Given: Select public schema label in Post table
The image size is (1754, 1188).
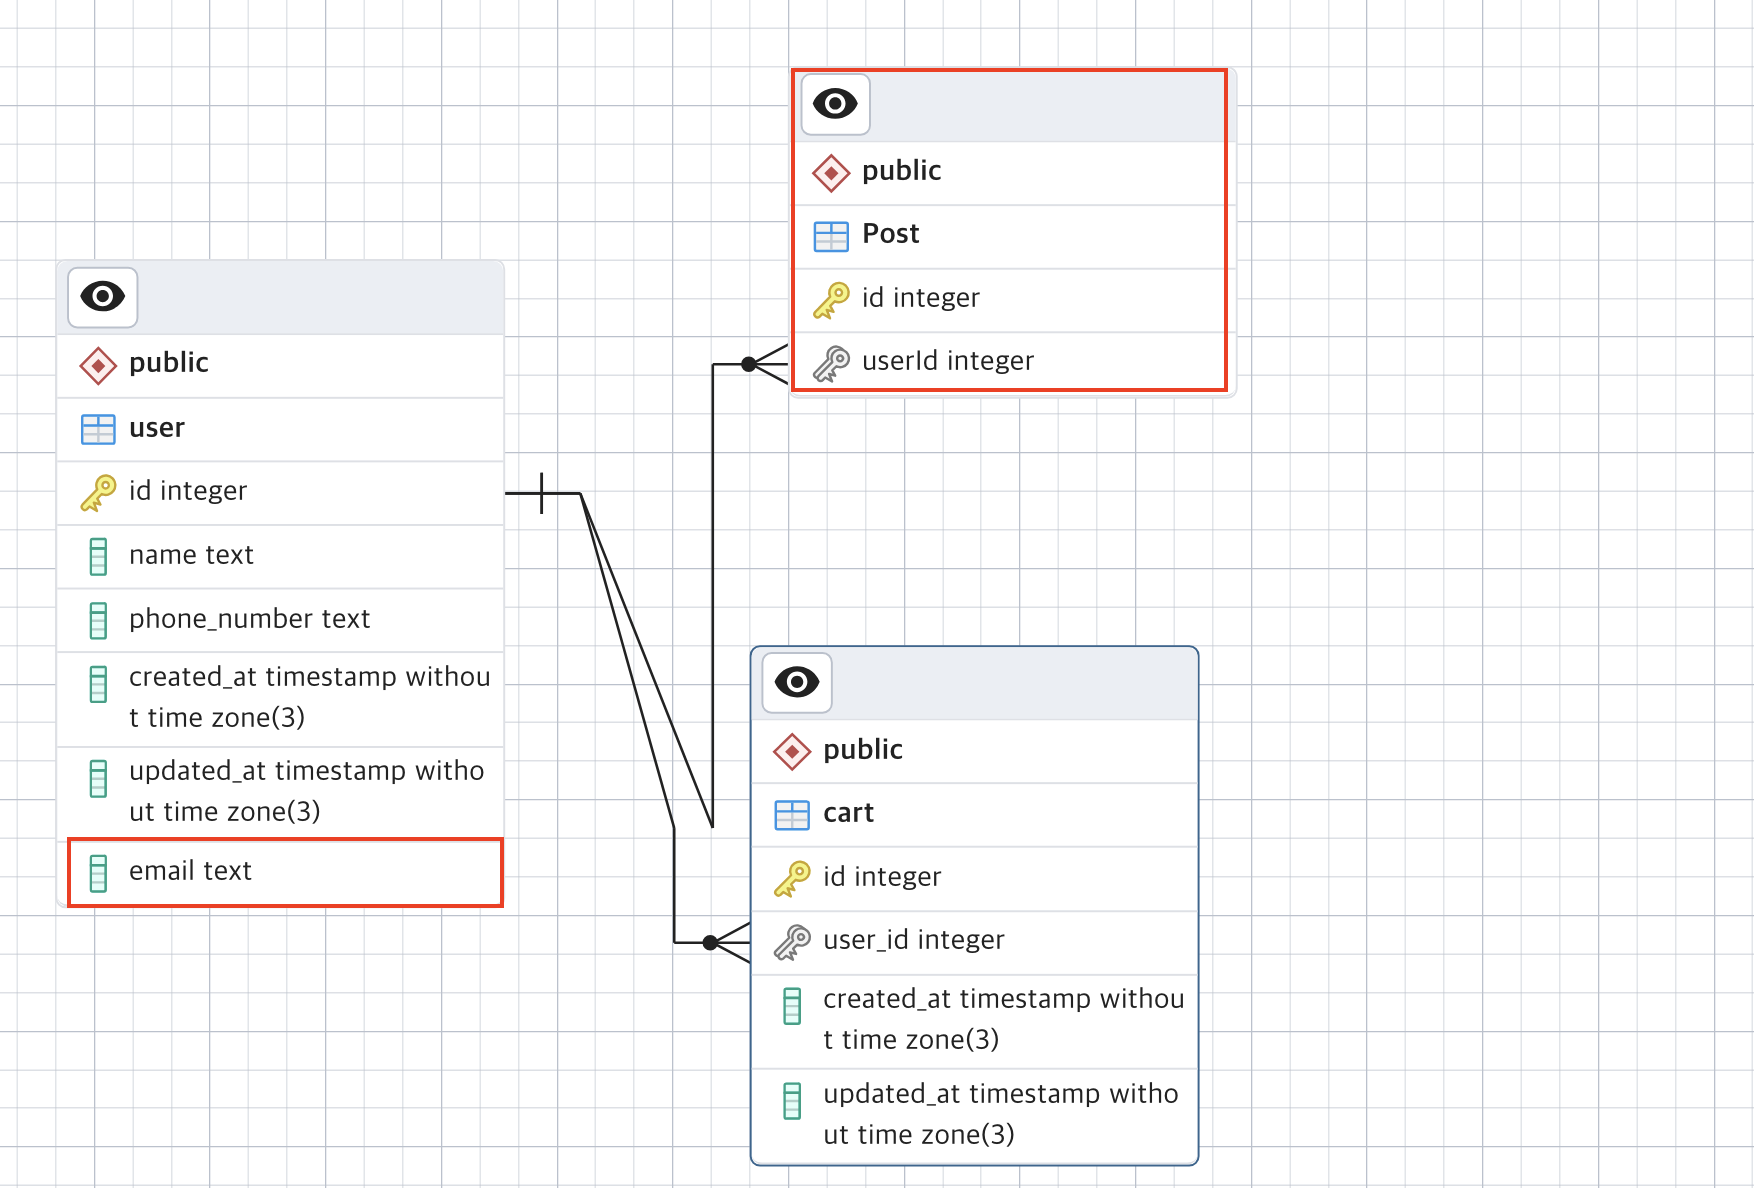Looking at the screenshot, I should (x=902, y=171).
